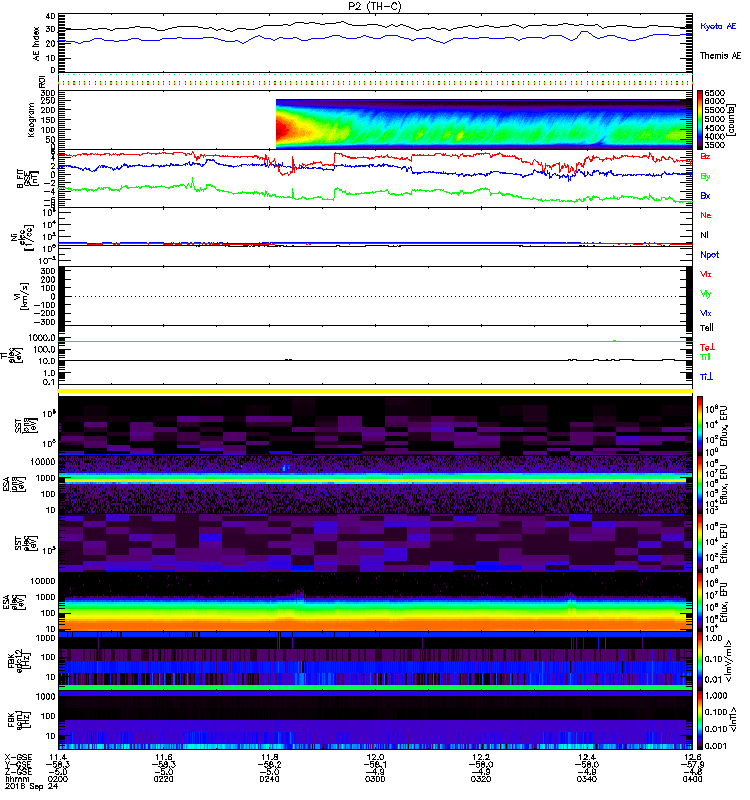The image size is (750, 800).
Task: Click the keogram counts color bar
Action: pyautogui.click(x=701, y=119)
